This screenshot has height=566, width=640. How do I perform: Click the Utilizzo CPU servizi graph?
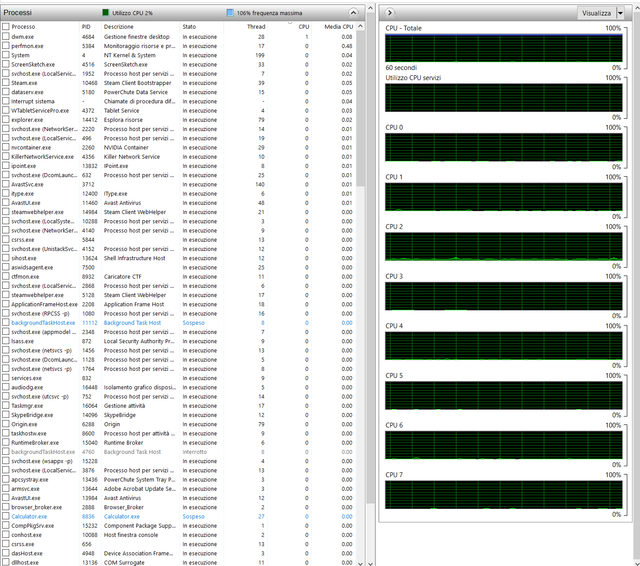504,98
